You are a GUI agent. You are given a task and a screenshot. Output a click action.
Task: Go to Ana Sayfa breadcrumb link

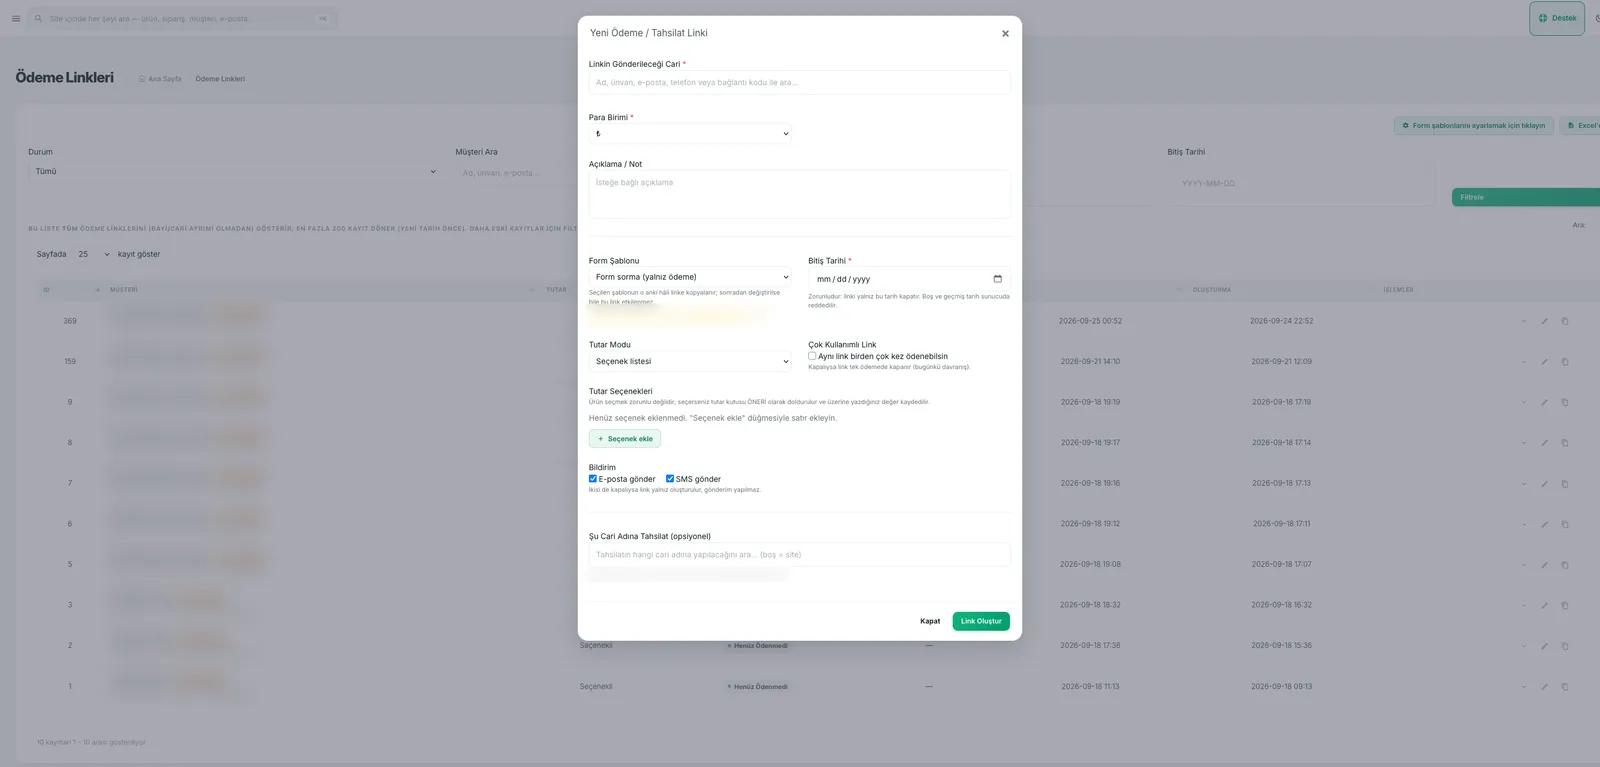165,79
